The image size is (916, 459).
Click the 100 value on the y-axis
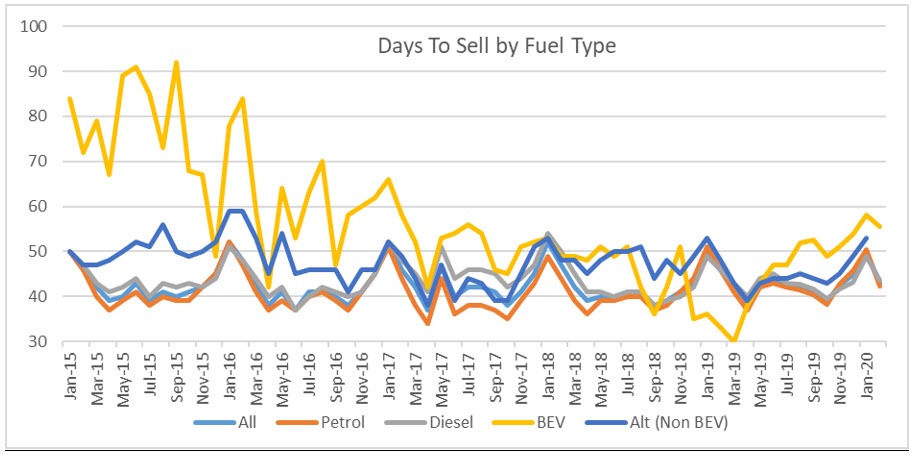click(40, 25)
